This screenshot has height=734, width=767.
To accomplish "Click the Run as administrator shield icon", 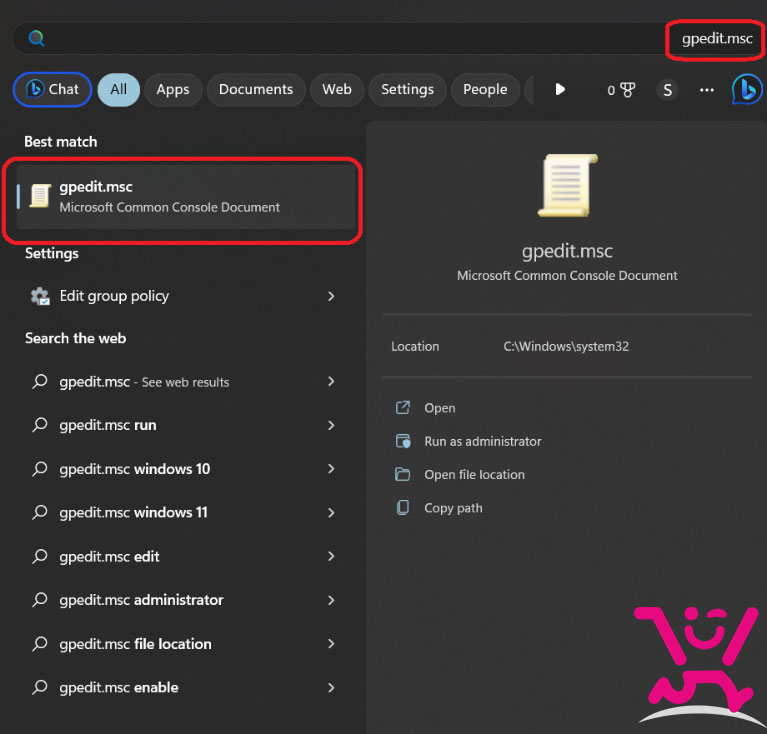I will point(403,441).
